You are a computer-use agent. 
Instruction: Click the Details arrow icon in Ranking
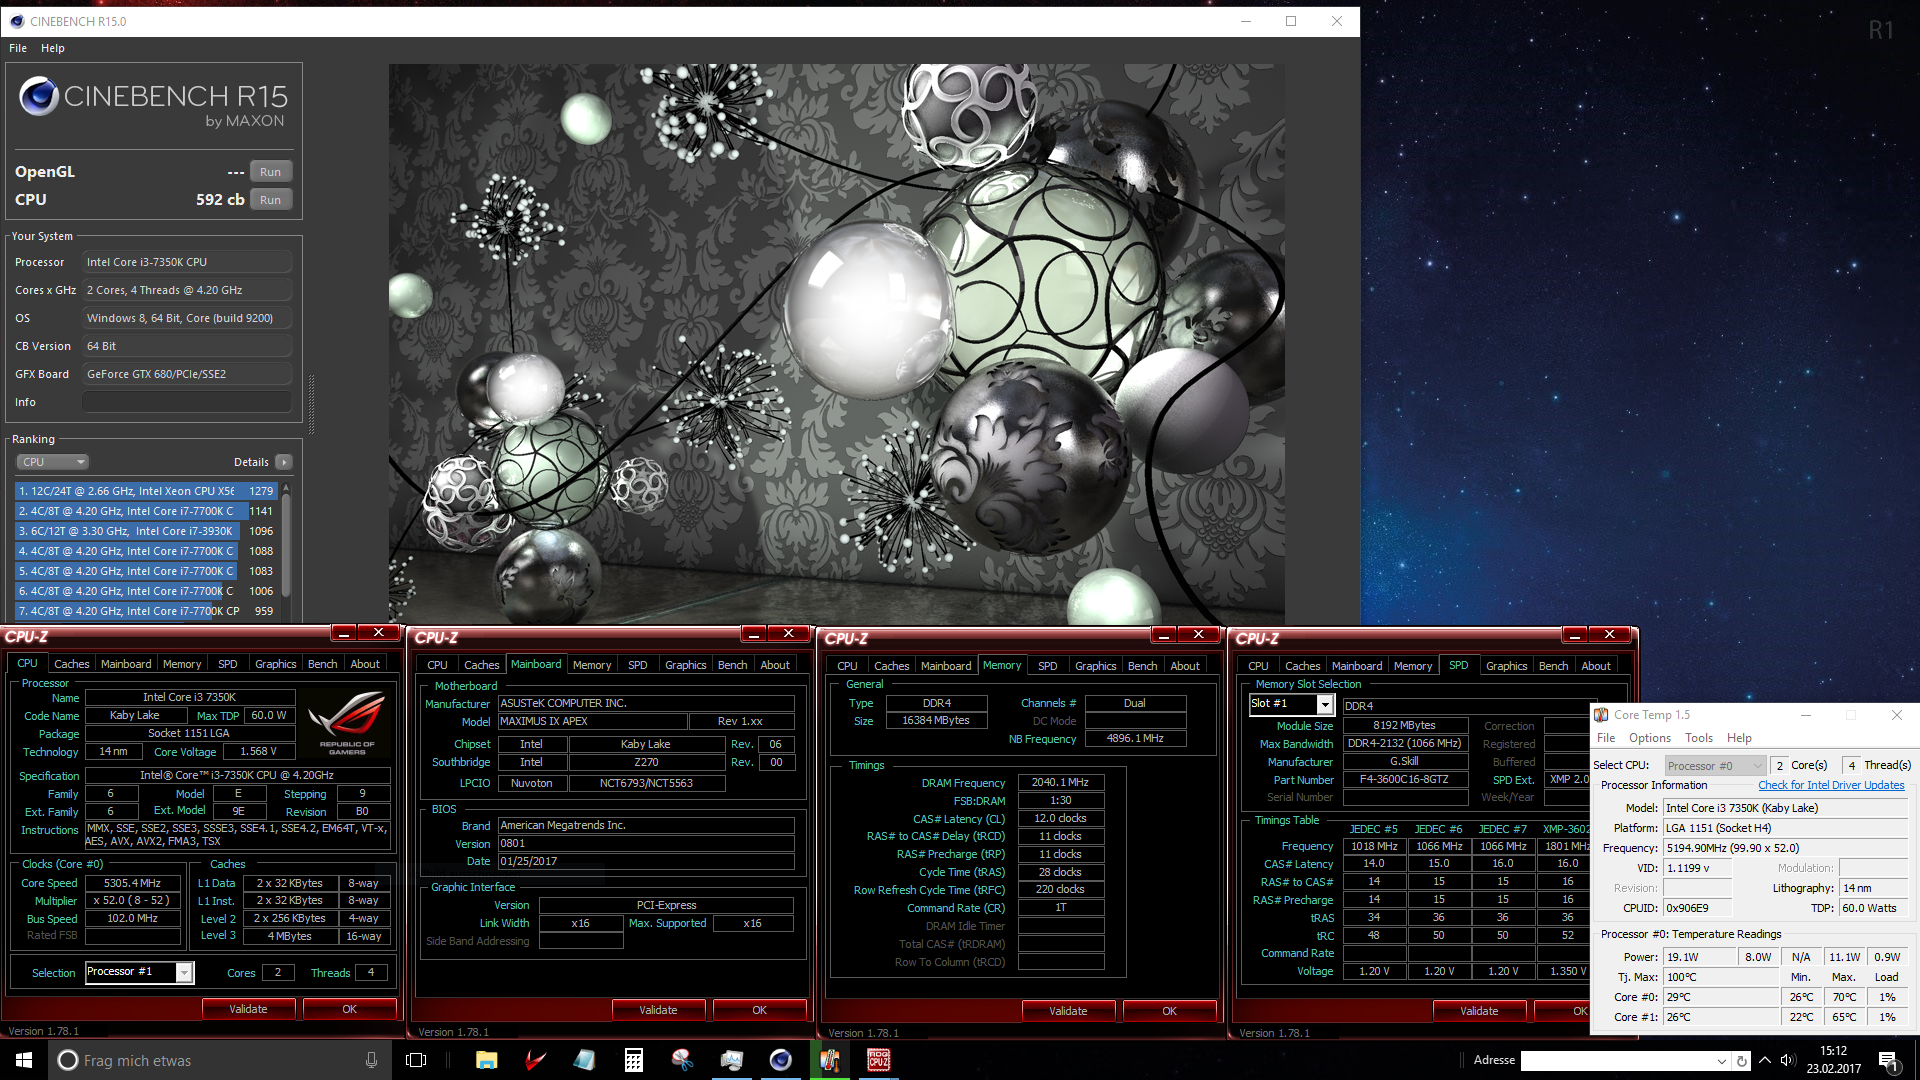point(284,462)
